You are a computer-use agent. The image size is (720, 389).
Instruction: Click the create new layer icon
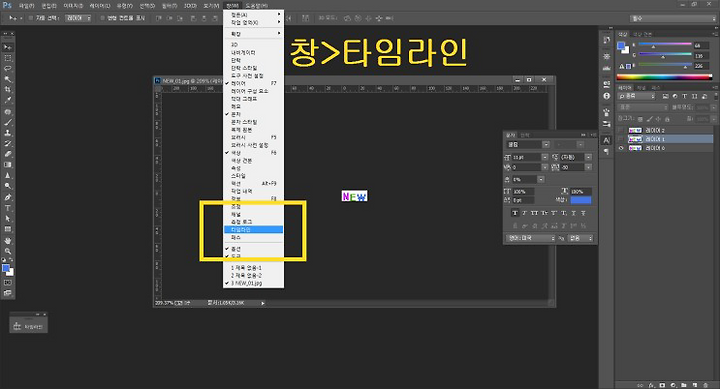coord(695,385)
